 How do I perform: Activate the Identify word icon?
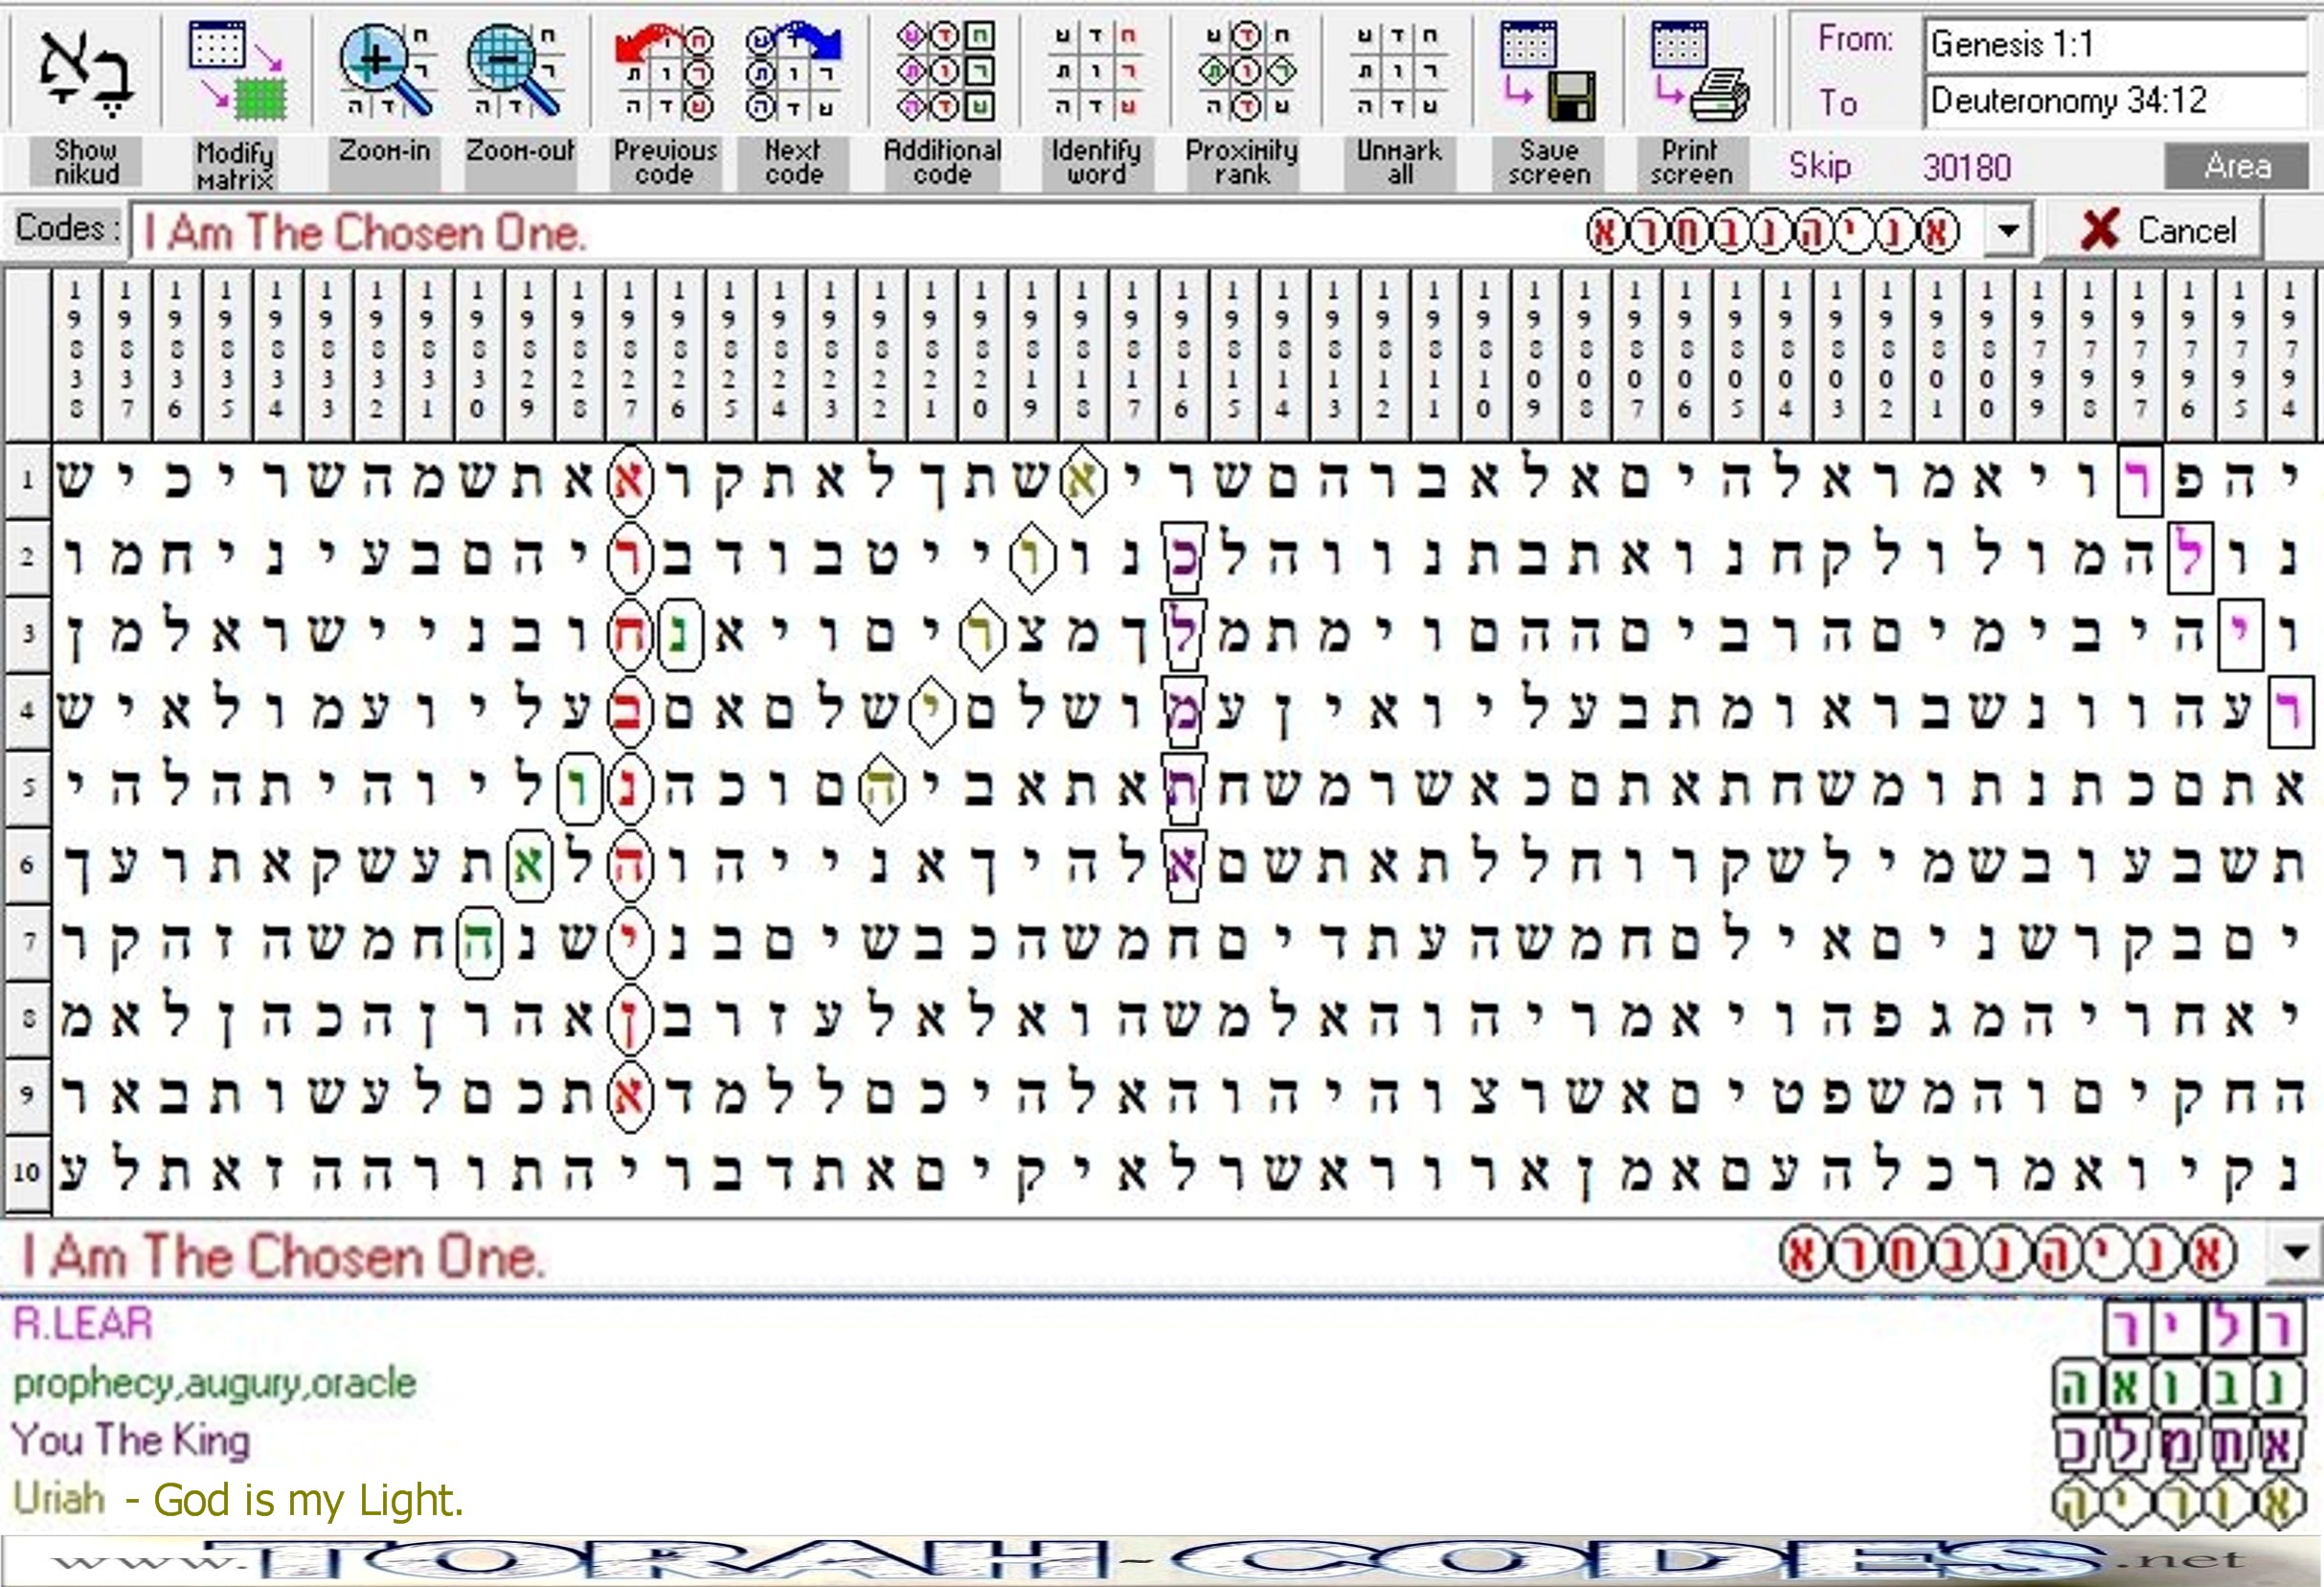1095,71
